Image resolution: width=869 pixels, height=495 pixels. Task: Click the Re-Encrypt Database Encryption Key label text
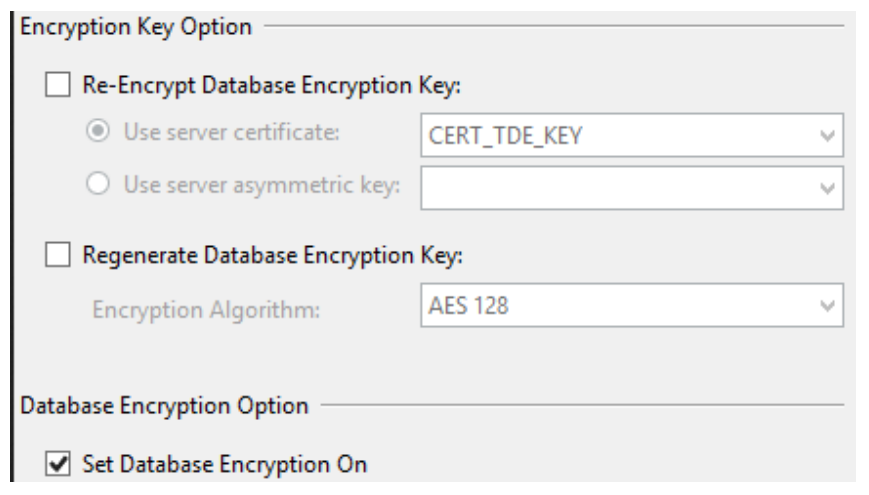[270, 87]
